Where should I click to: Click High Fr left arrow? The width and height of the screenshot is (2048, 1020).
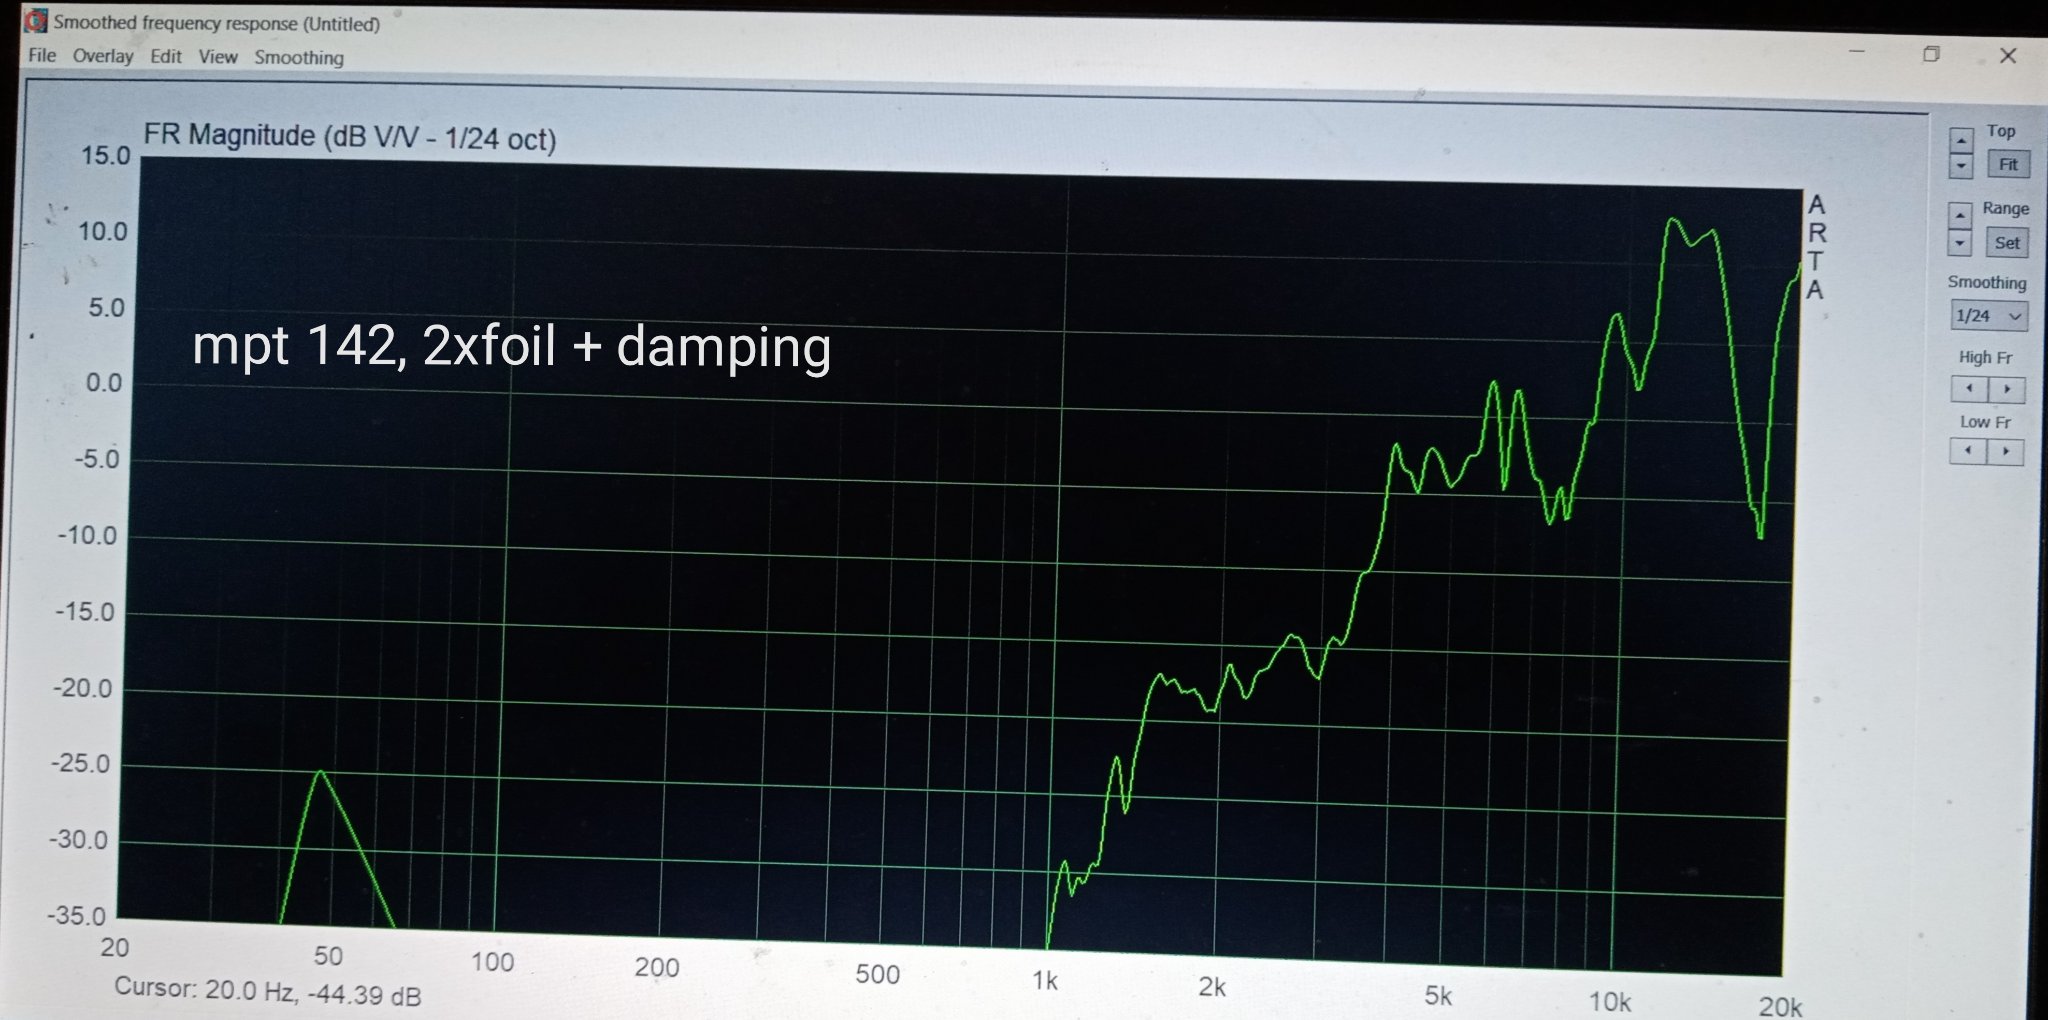point(1969,388)
